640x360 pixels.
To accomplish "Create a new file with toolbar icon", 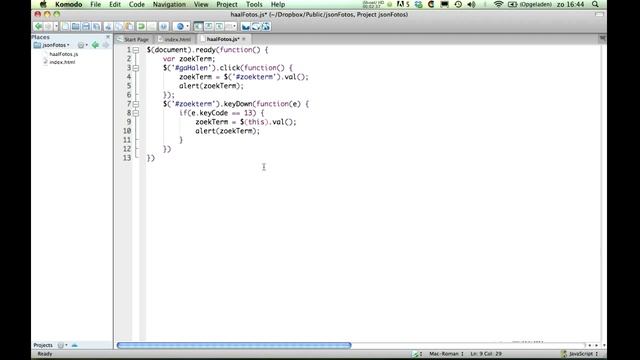I will coord(65,27).
